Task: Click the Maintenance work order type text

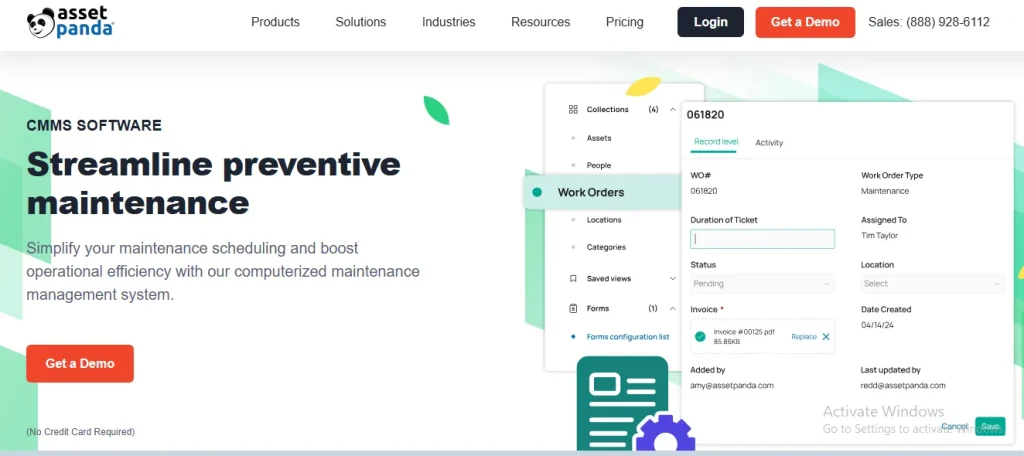Action: [885, 191]
